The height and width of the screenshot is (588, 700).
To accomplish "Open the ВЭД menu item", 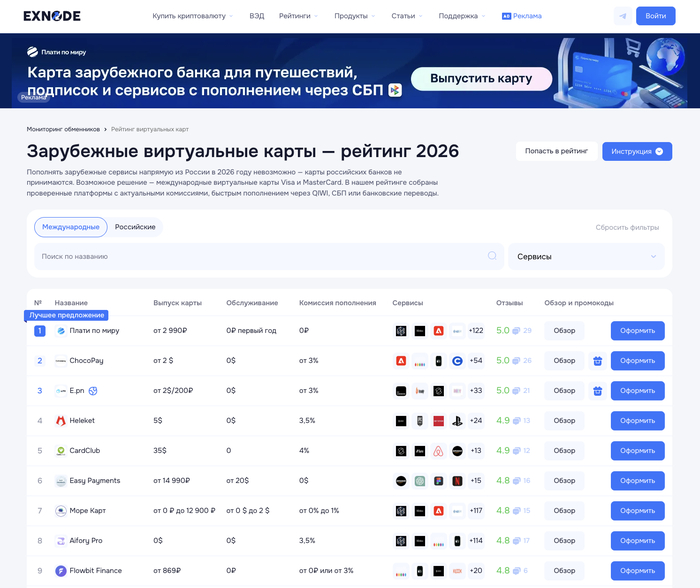I will 257,17.
